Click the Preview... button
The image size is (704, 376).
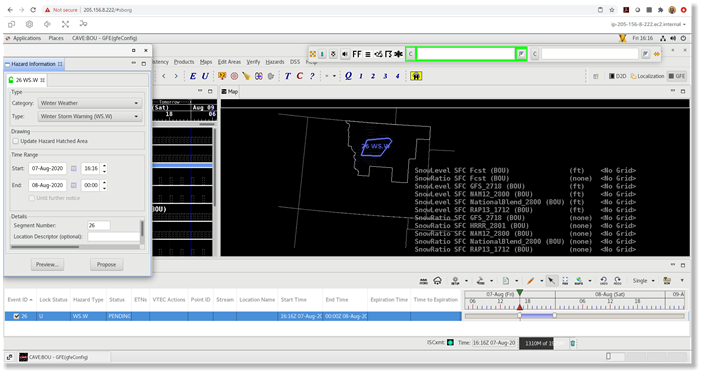(47, 265)
